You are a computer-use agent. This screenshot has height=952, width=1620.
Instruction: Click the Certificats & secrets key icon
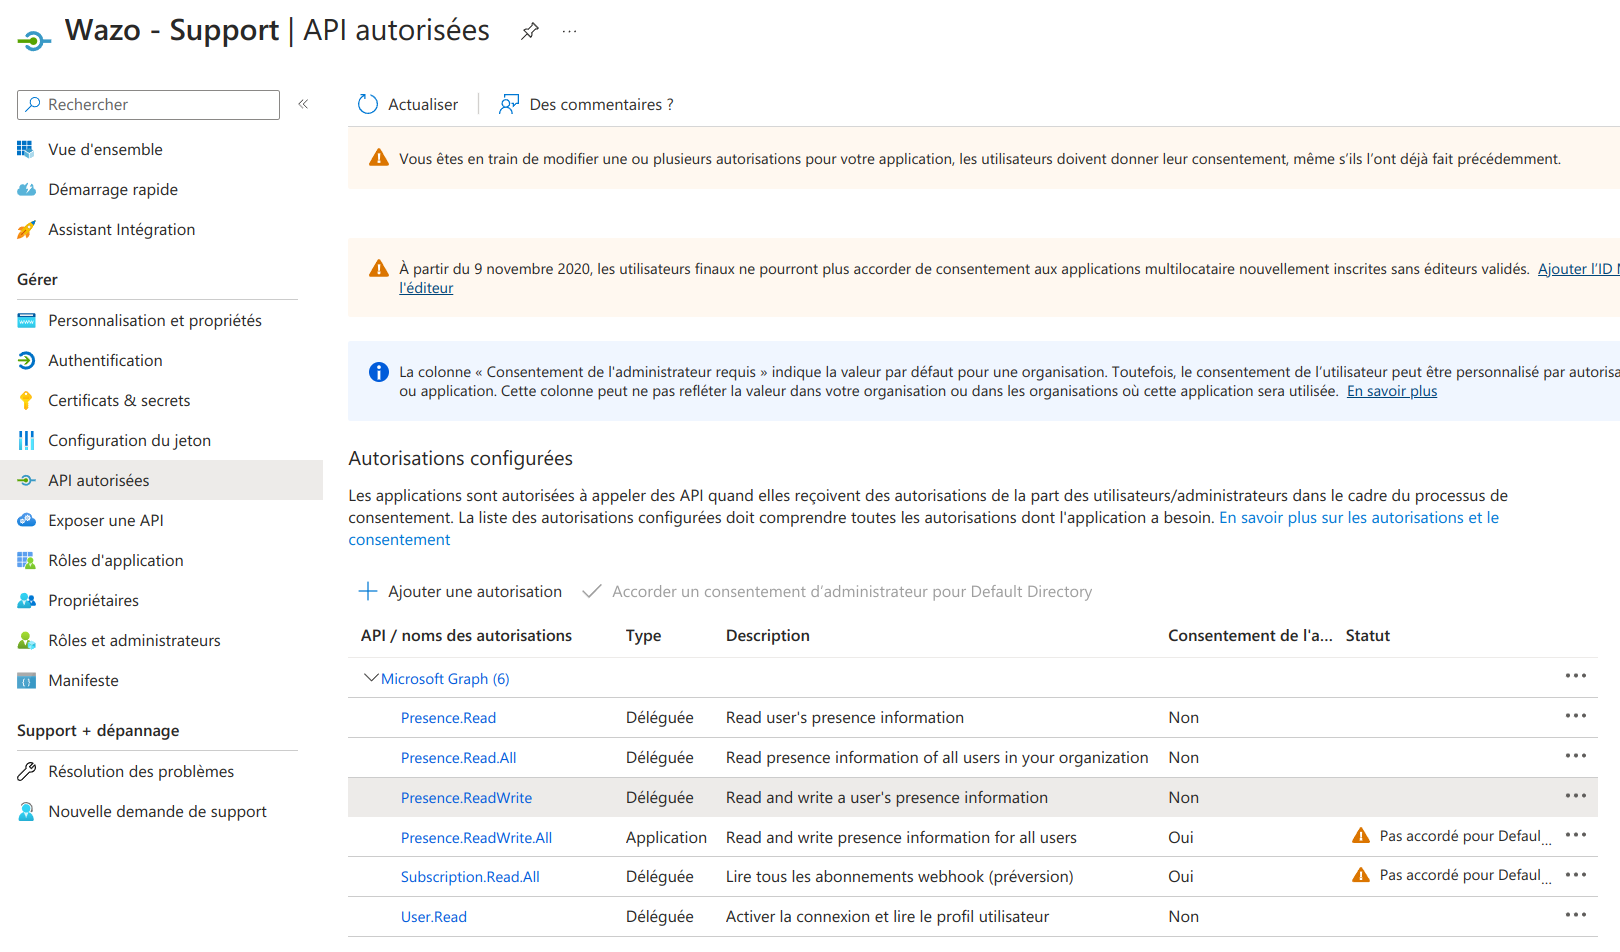26,400
